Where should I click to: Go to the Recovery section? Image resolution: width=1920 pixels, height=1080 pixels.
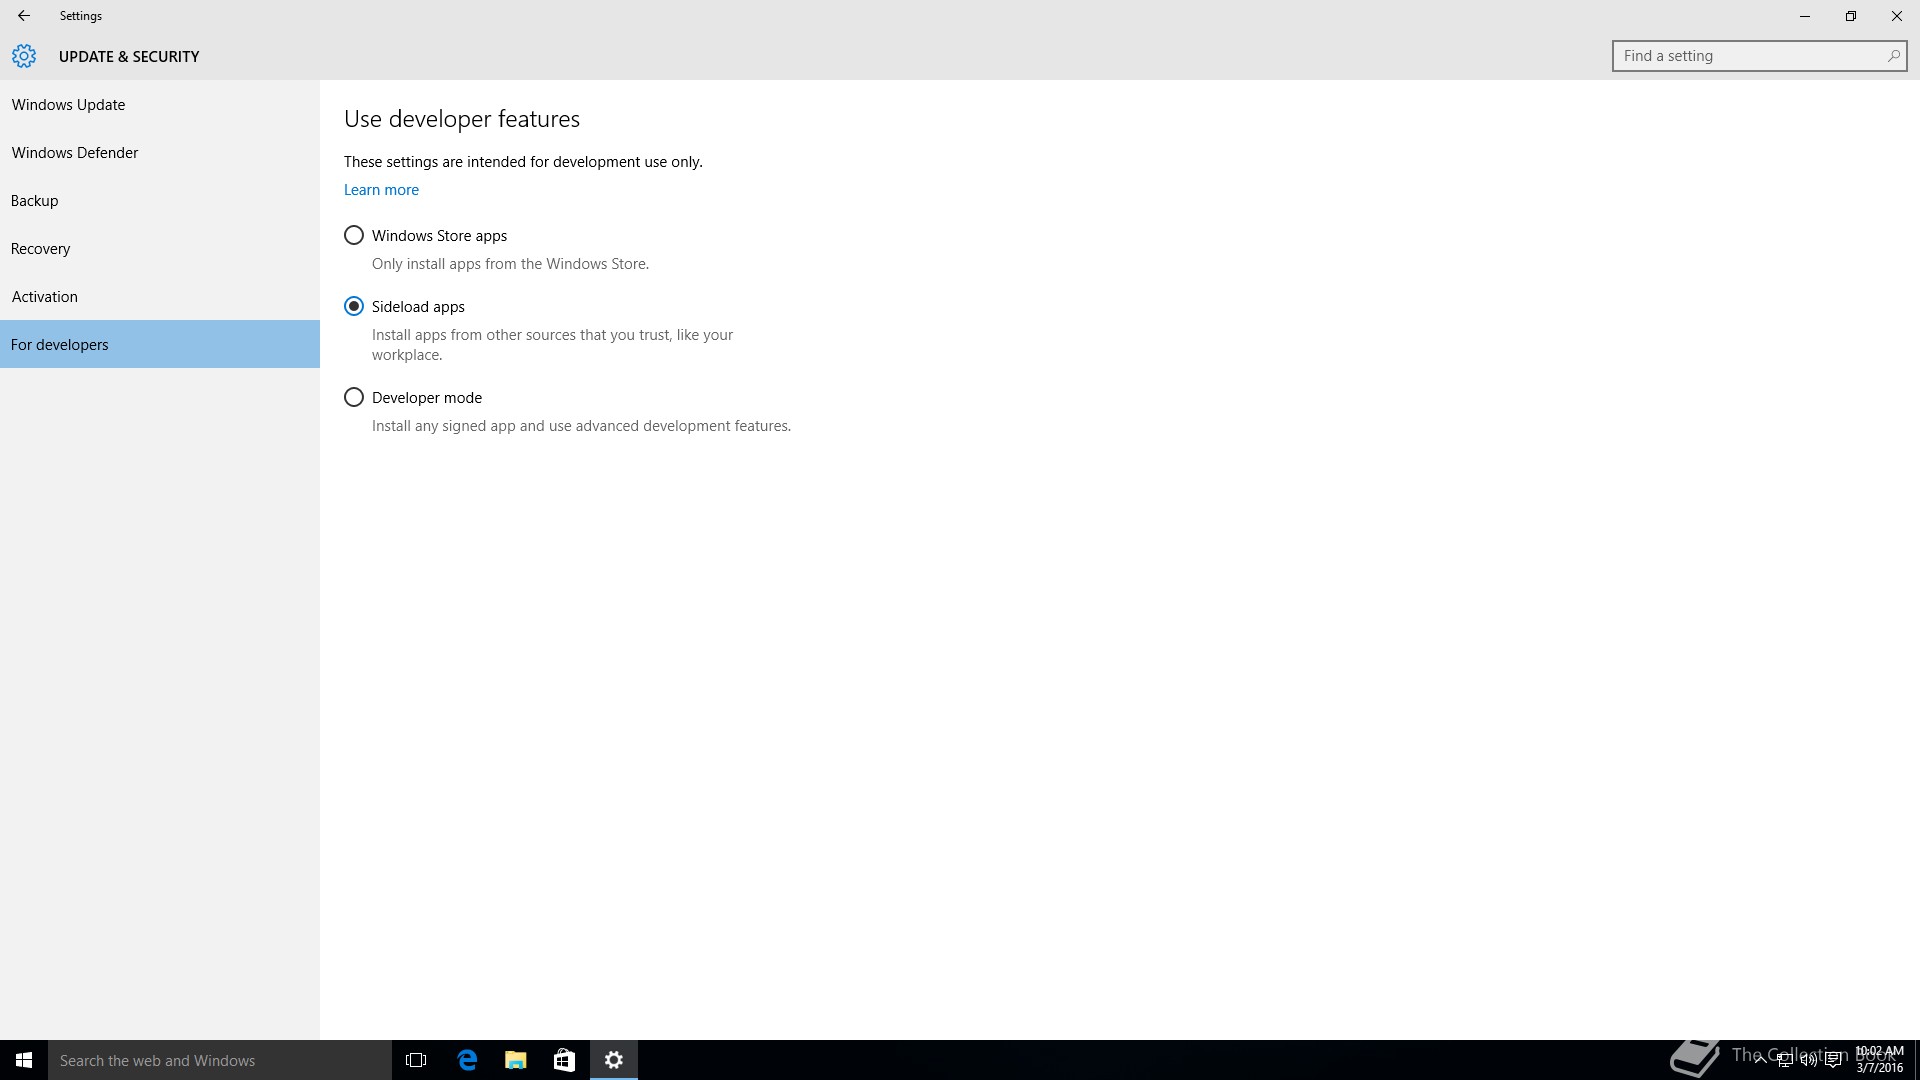tap(41, 249)
